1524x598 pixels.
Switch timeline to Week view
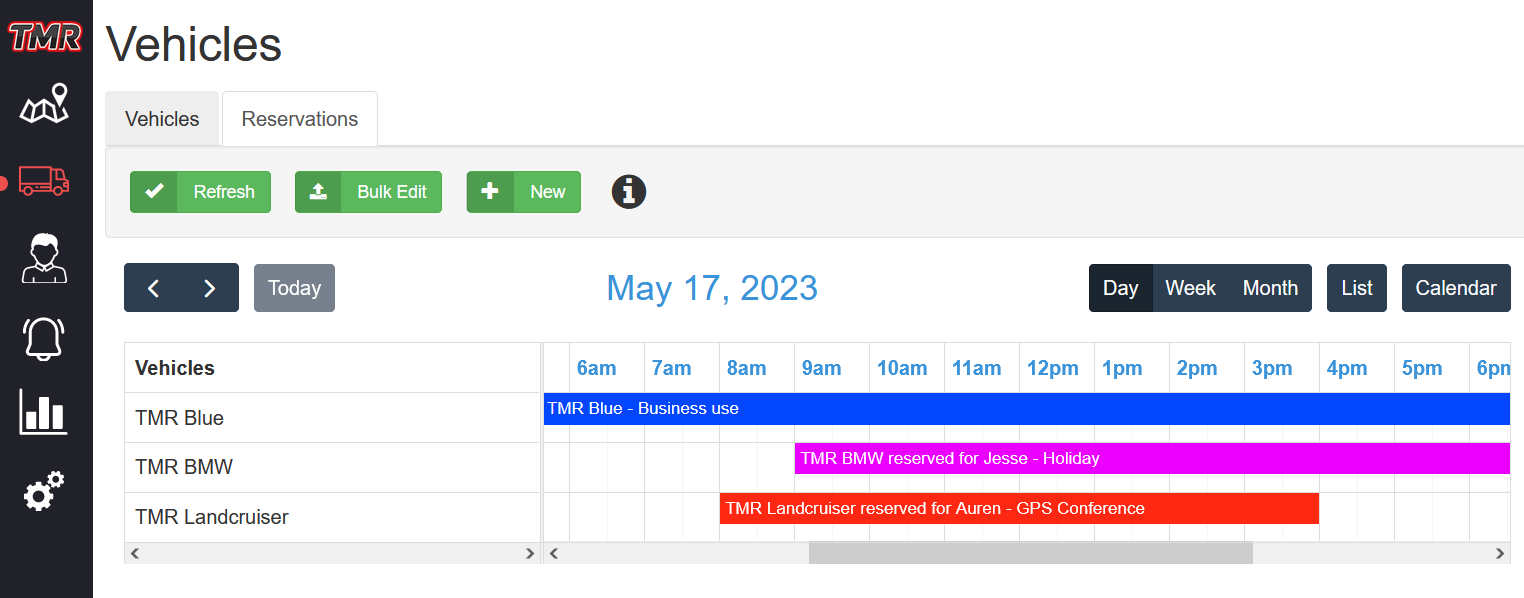pos(1190,288)
